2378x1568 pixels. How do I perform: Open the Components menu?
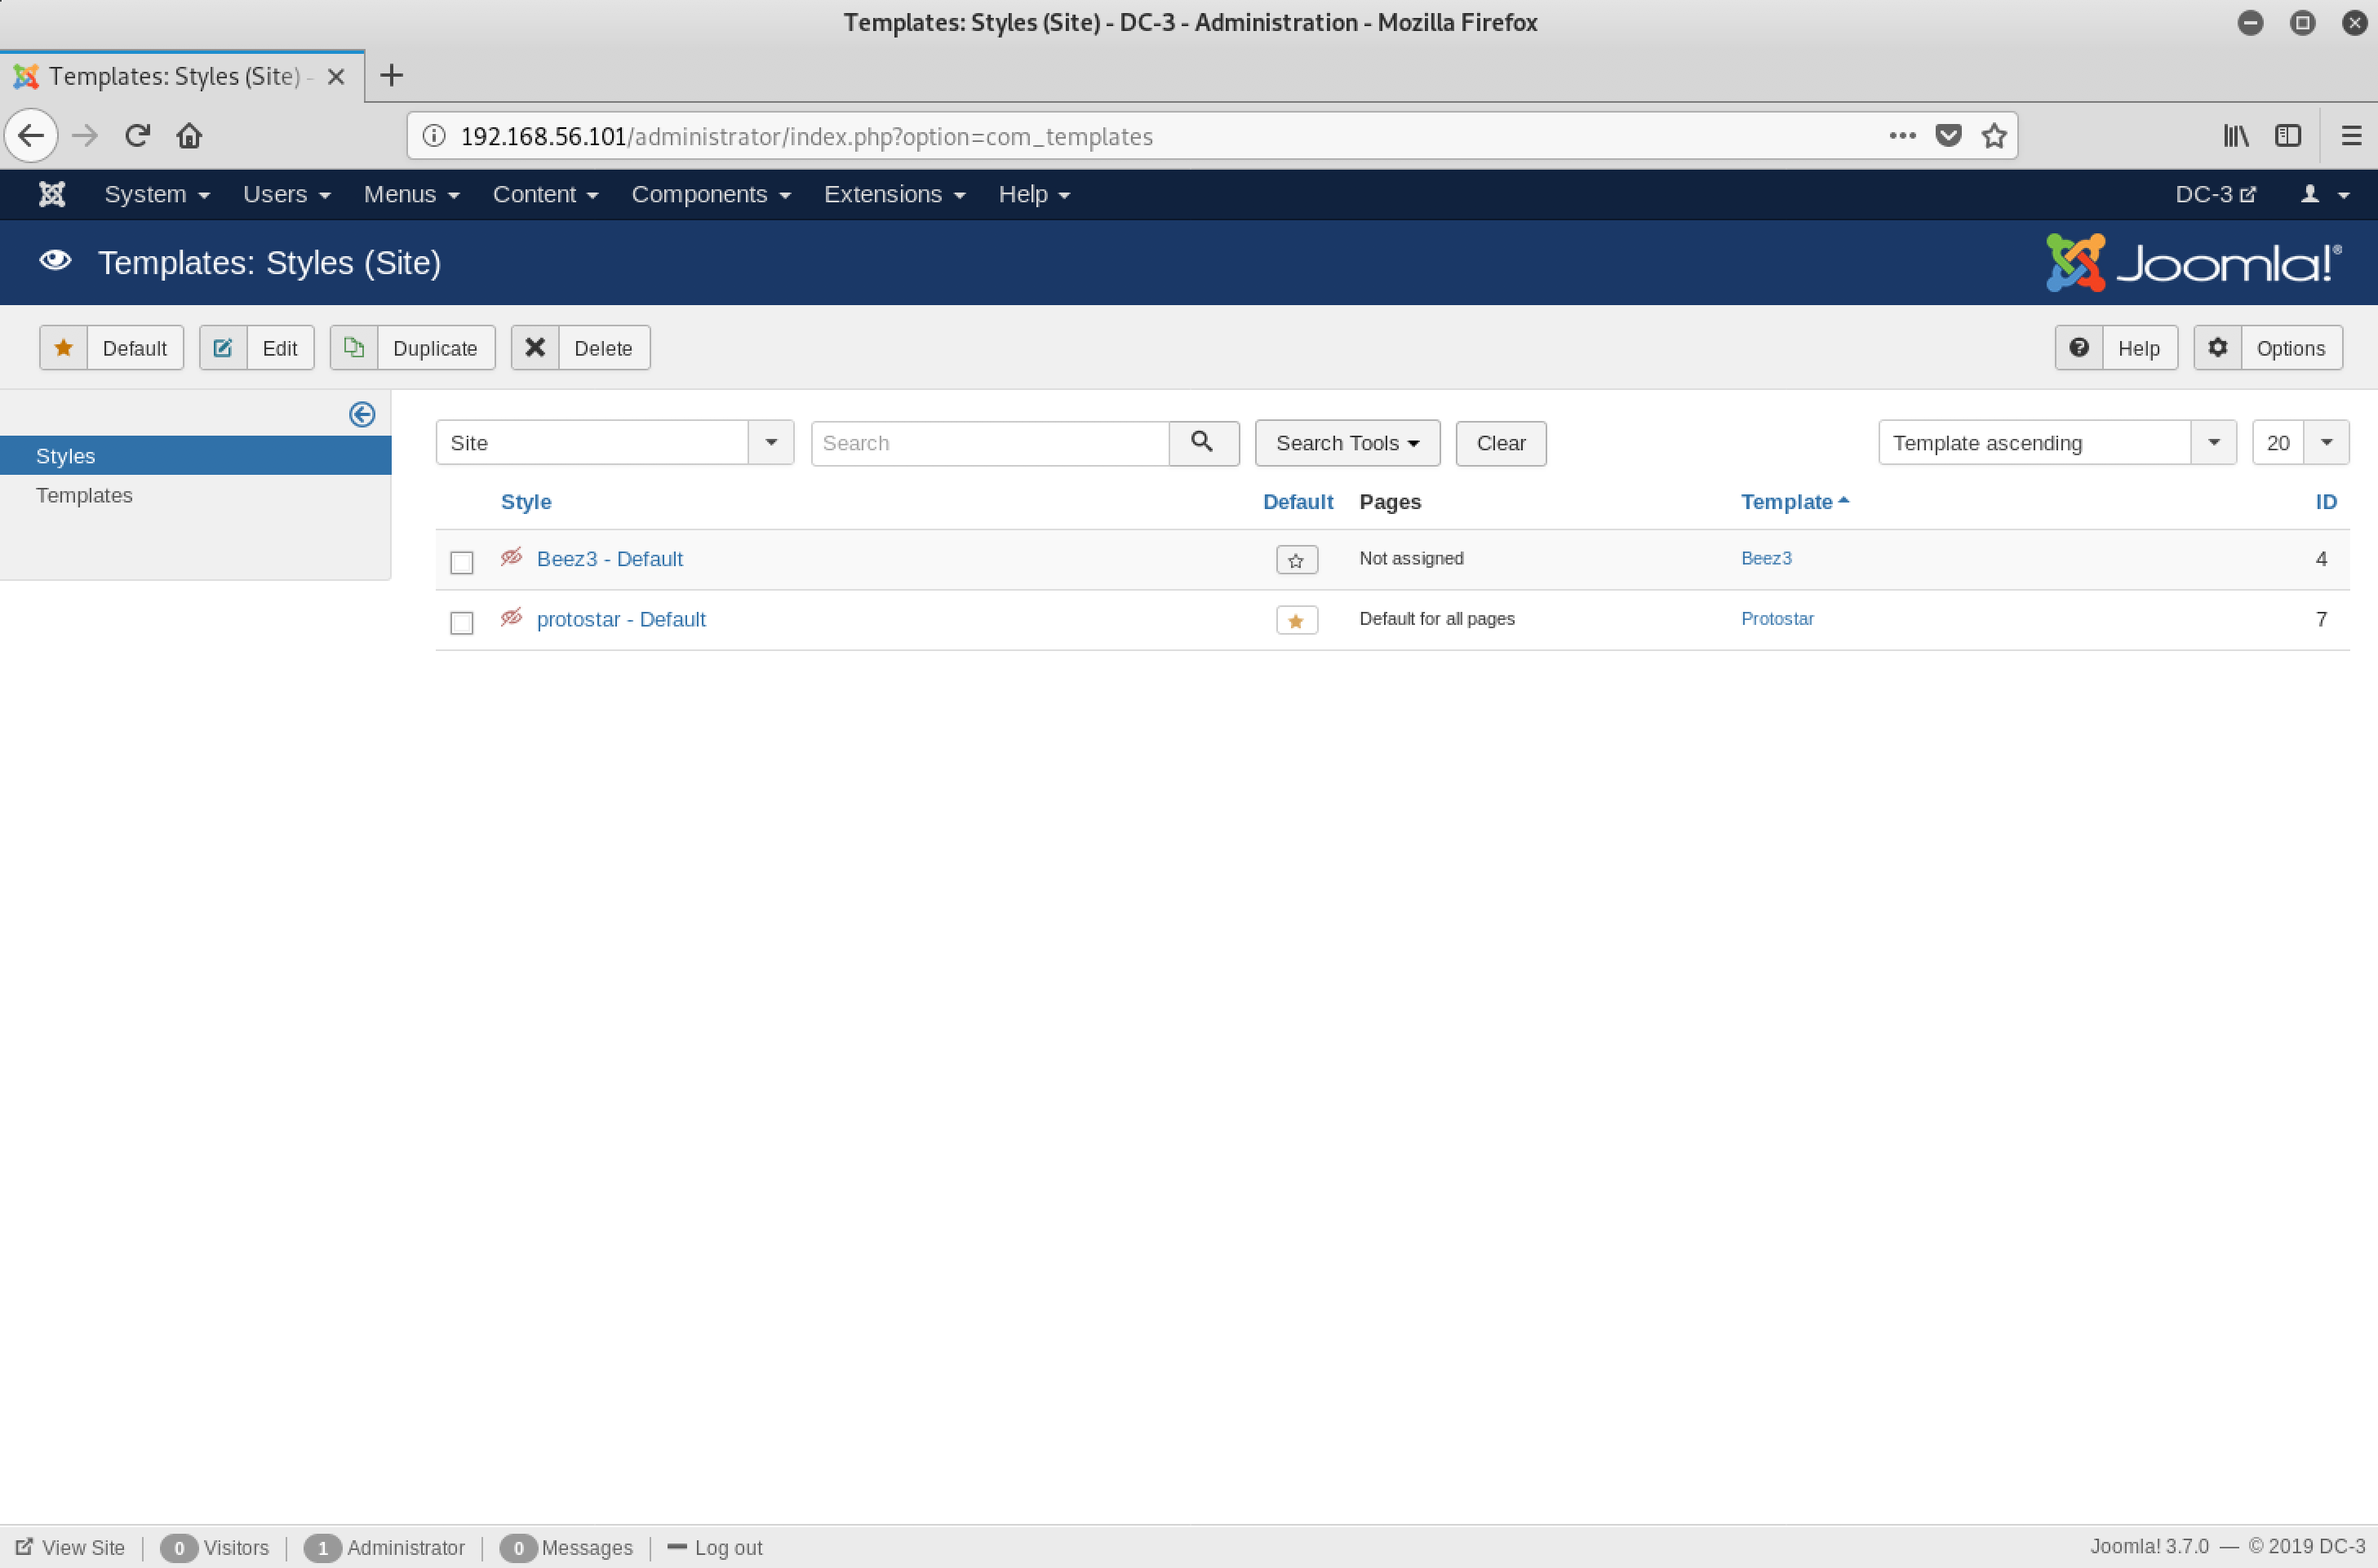[710, 194]
